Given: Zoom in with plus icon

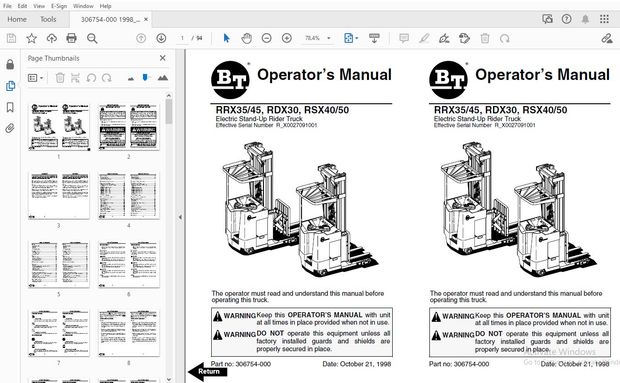Looking at the screenshot, I should coord(287,38).
